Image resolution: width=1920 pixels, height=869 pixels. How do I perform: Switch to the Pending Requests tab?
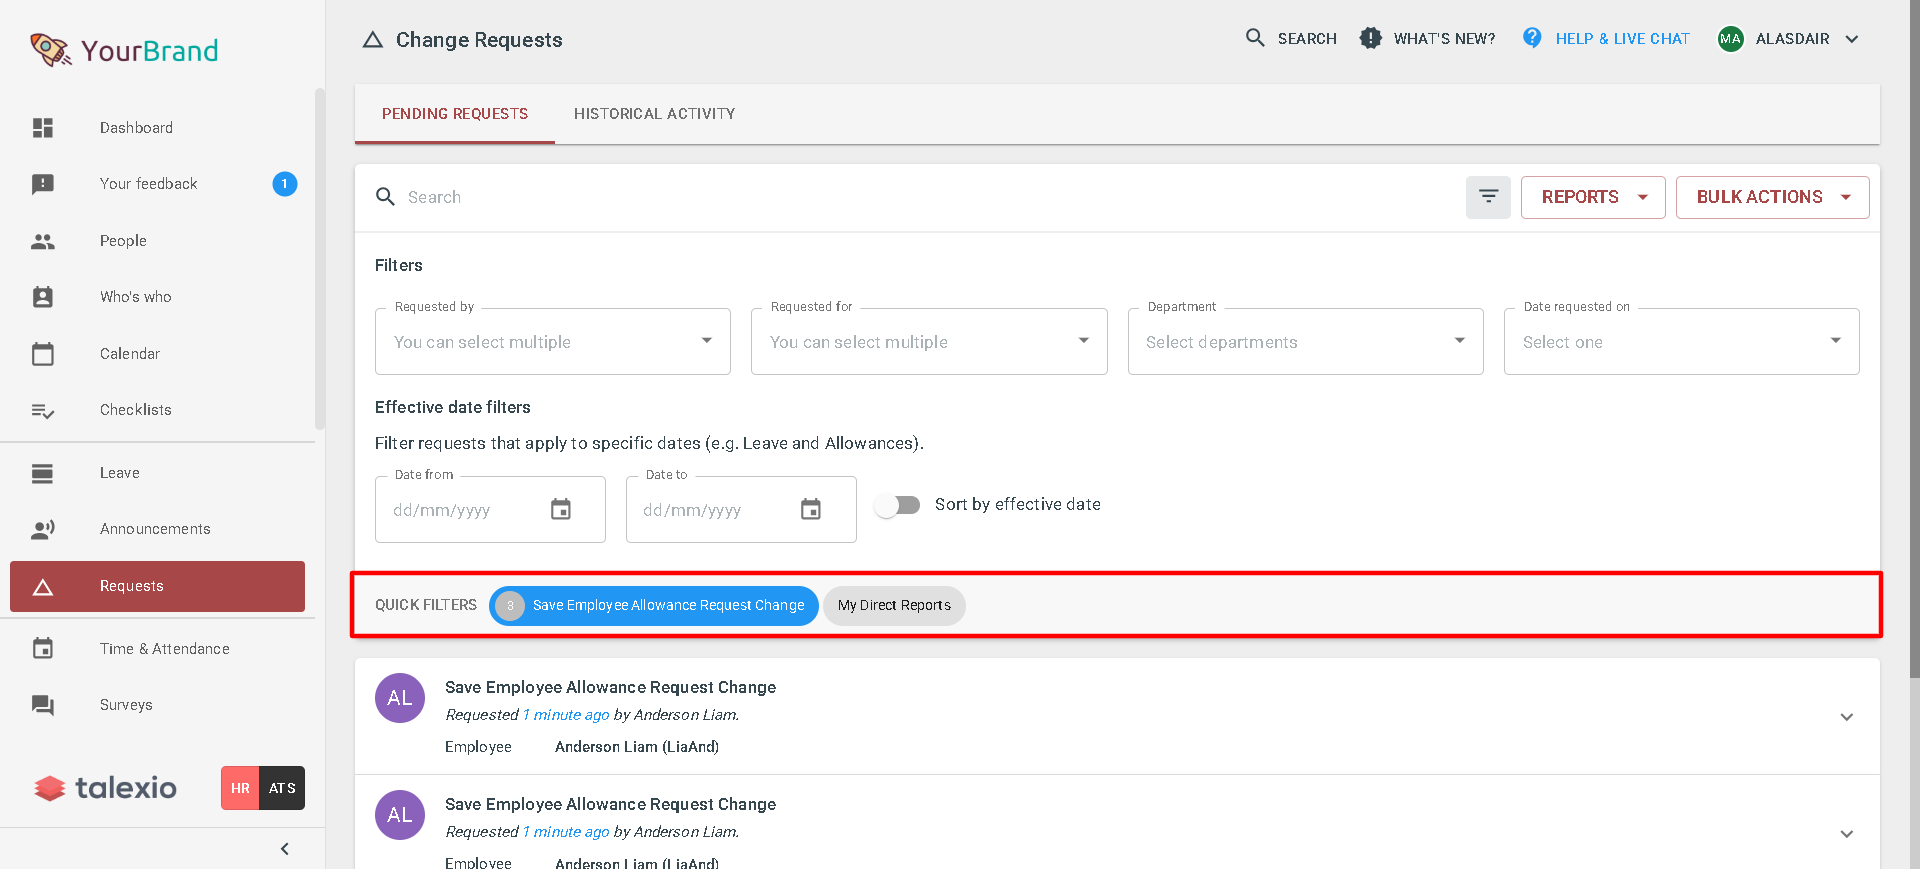(455, 114)
